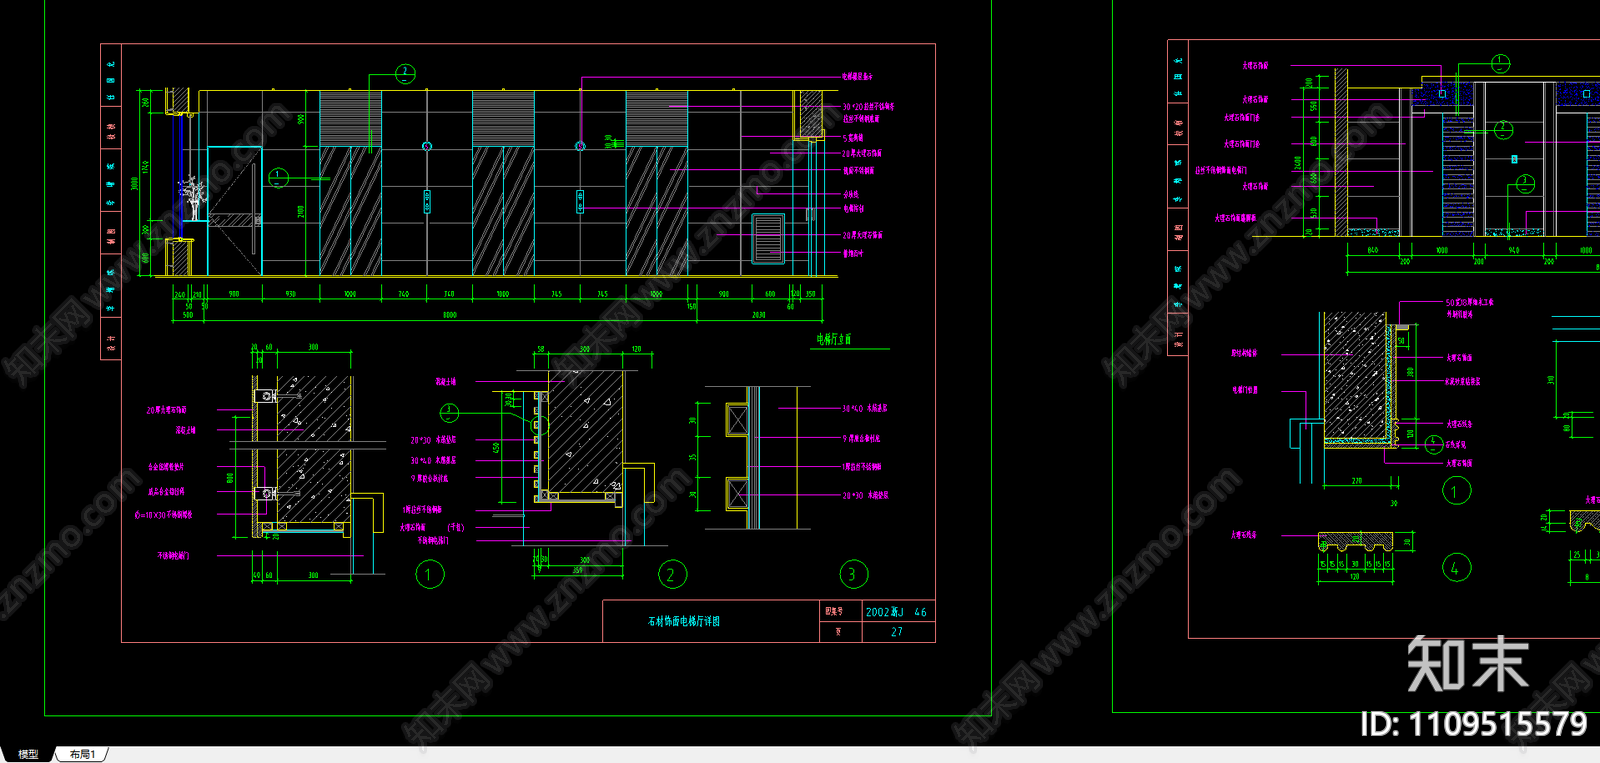Switch to the 模型 tab
This screenshot has height=763, width=1600.
(x=28, y=754)
